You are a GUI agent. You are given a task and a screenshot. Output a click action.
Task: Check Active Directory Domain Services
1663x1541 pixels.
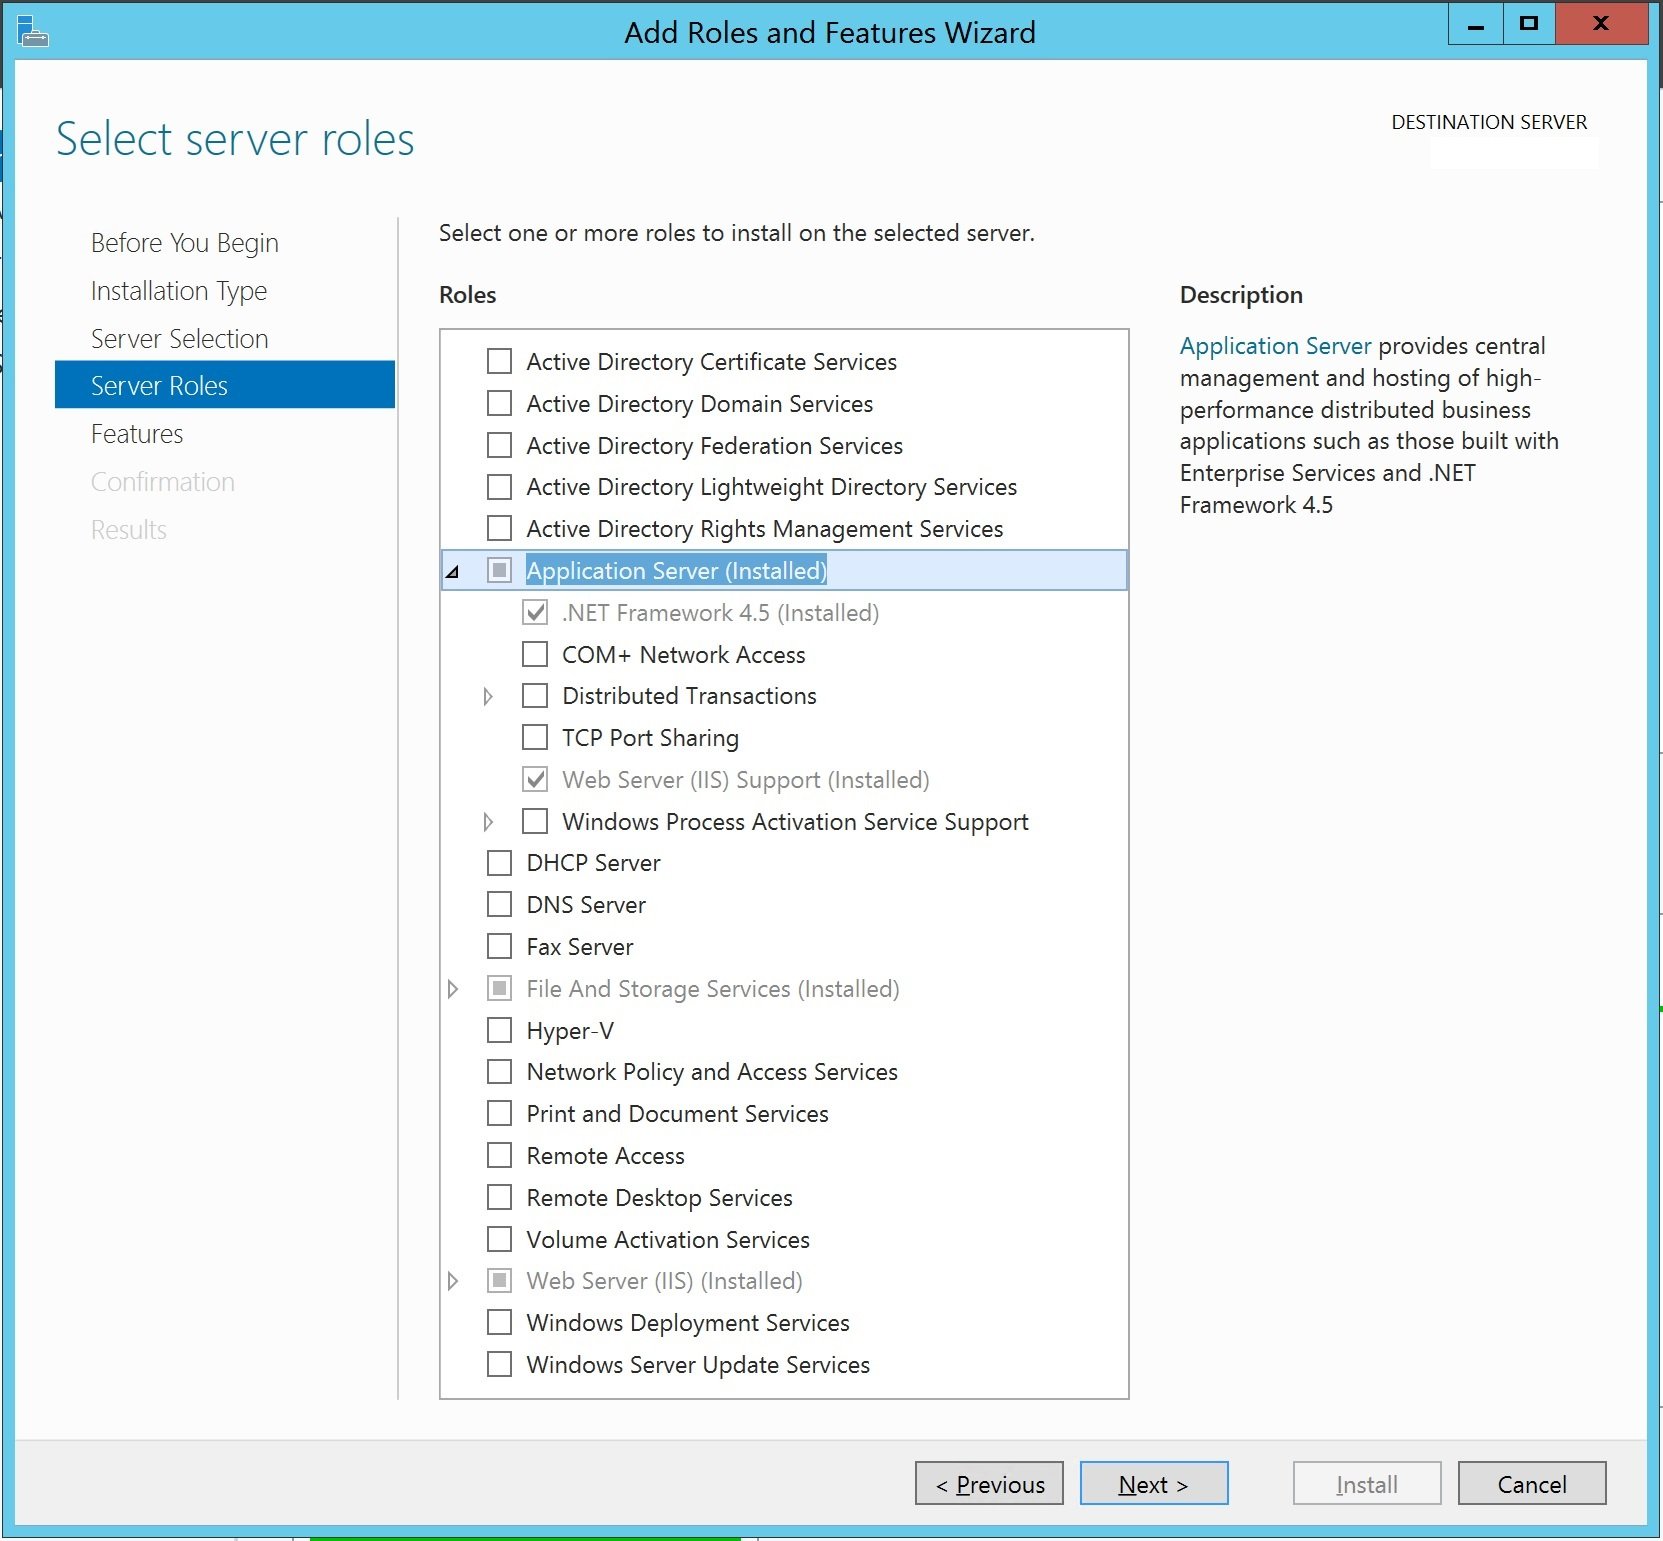click(x=499, y=403)
